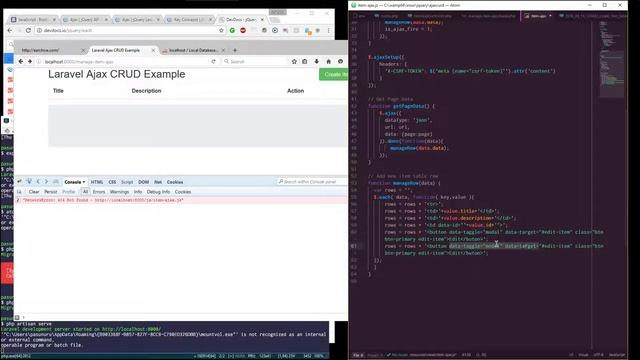This screenshot has width=640, height=360.
Task: Toggle Persist in the Firebug console
Action: pos(51,192)
